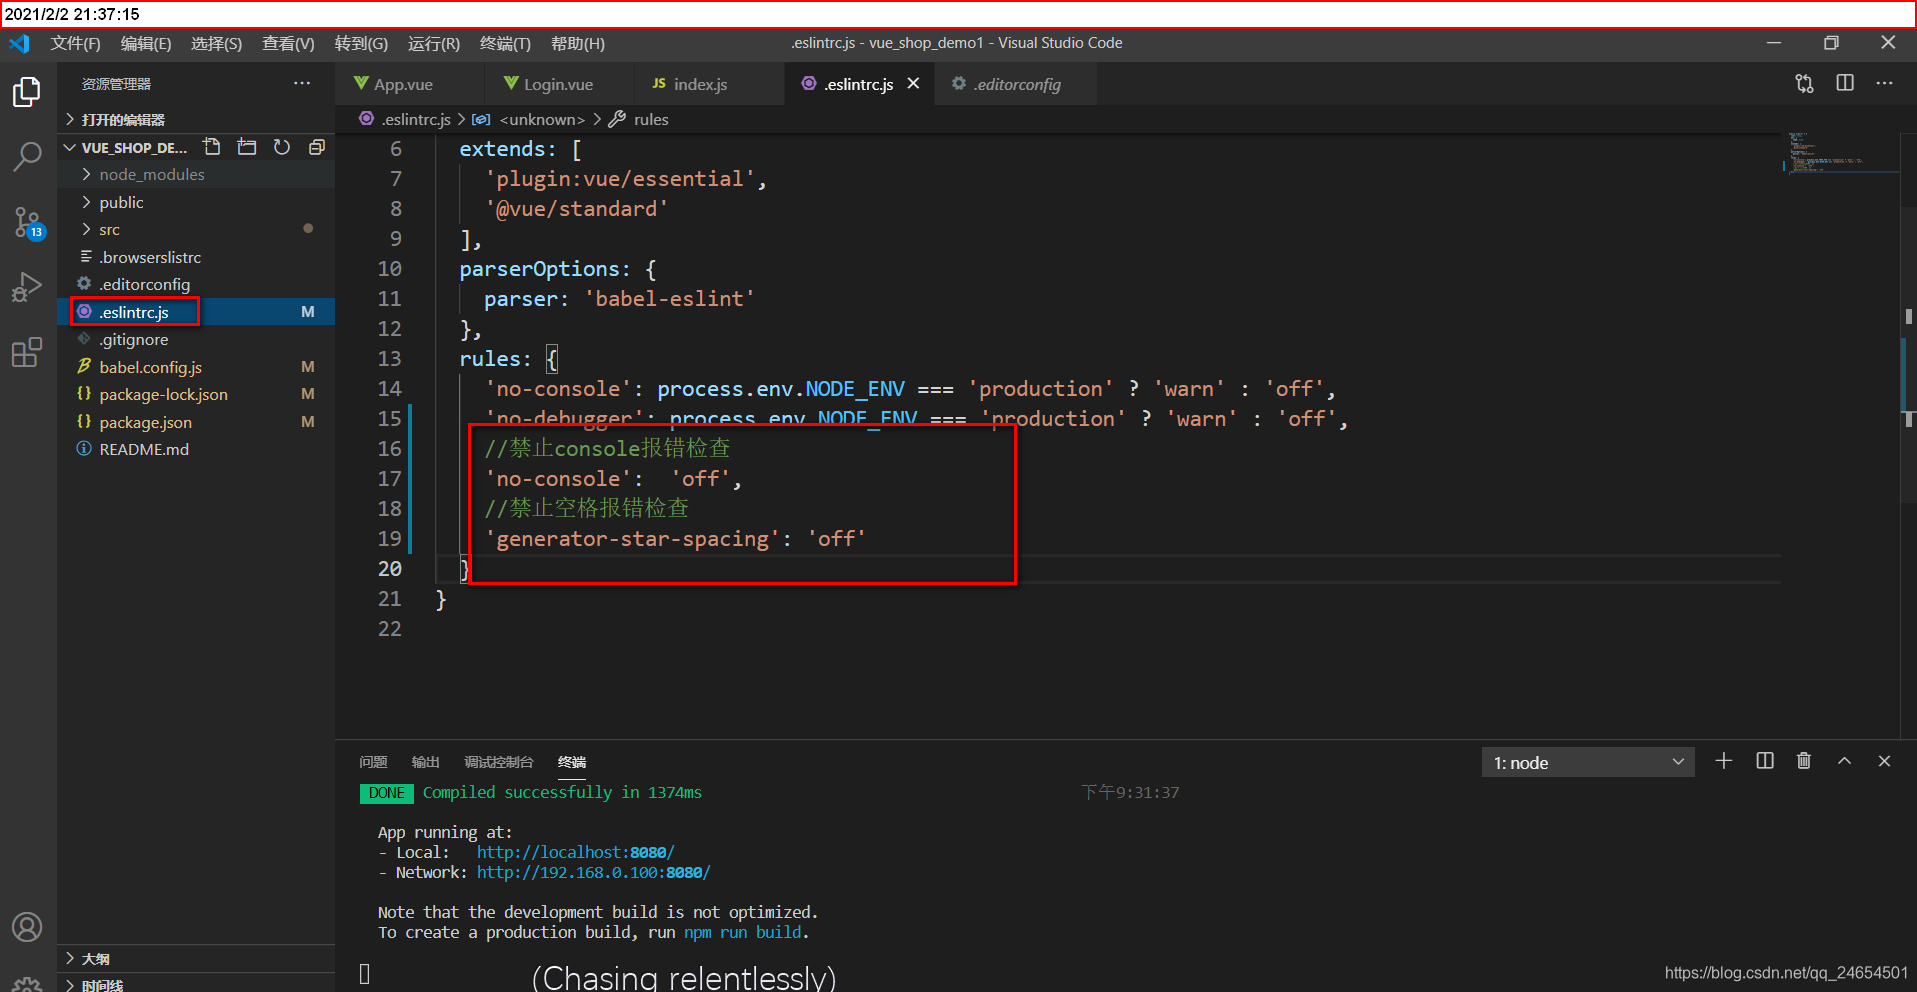Open editor more actions ellipsis
This screenshot has height=992, width=1917.
(x=1885, y=84)
